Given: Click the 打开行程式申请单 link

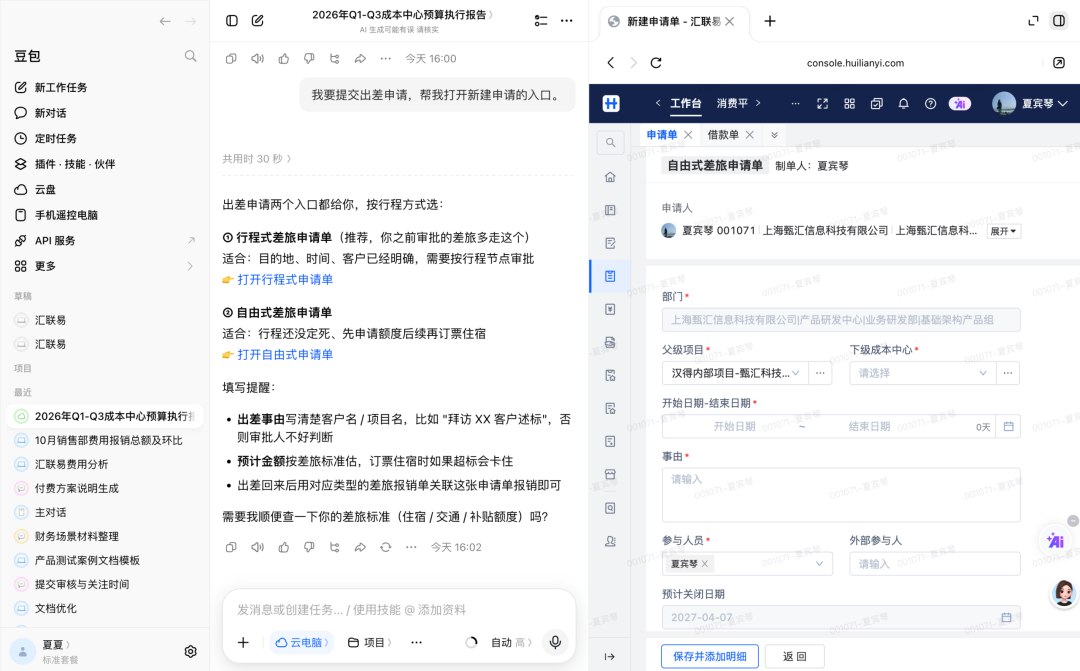Looking at the screenshot, I should 285,280.
